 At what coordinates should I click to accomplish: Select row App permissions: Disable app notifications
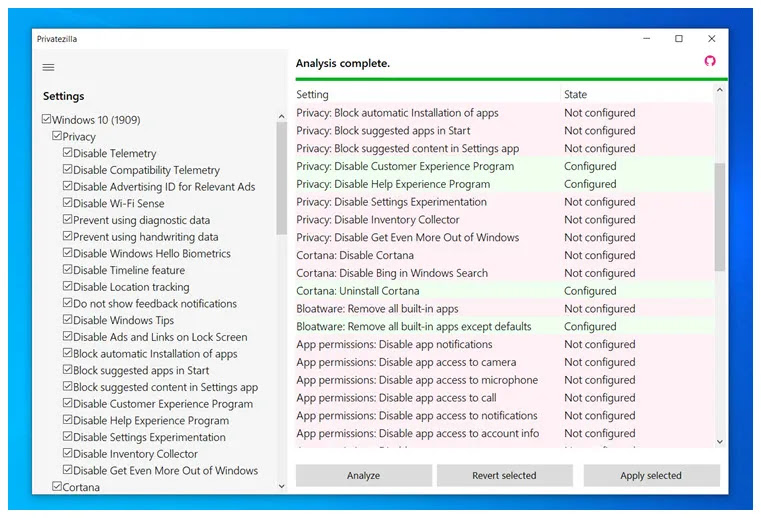point(505,344)
